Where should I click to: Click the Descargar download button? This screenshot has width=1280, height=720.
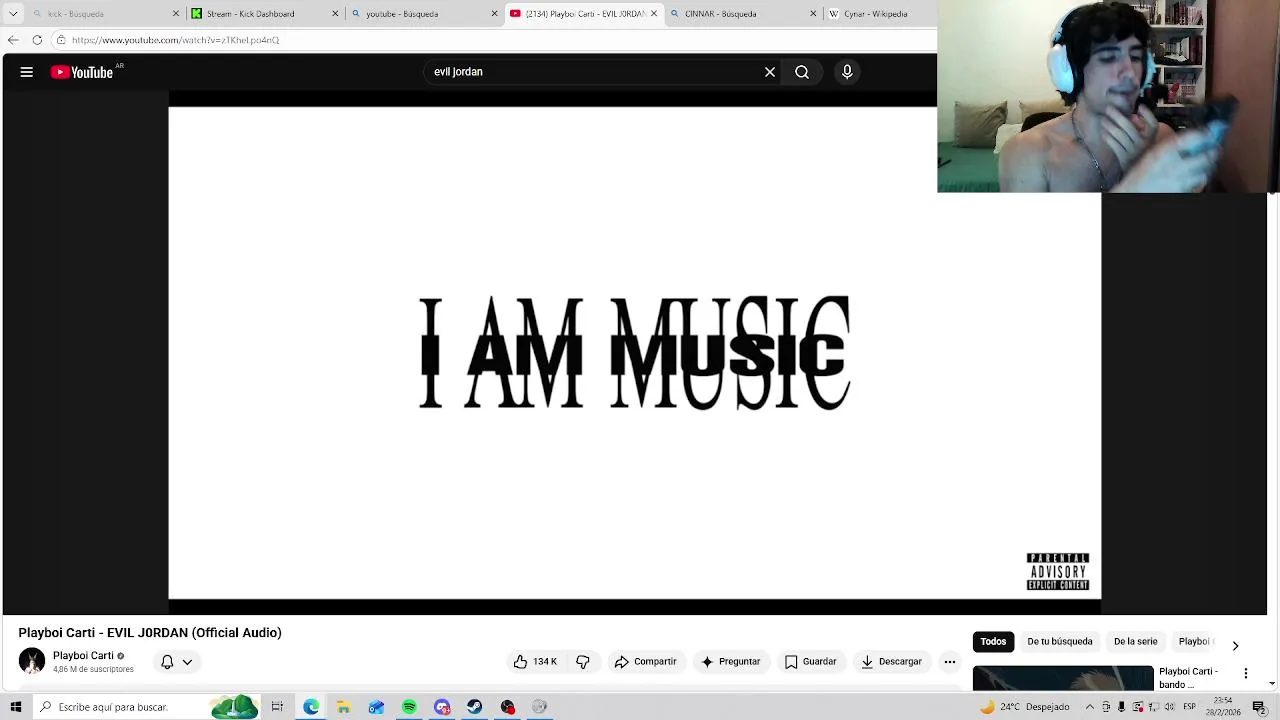click(891, 662)
